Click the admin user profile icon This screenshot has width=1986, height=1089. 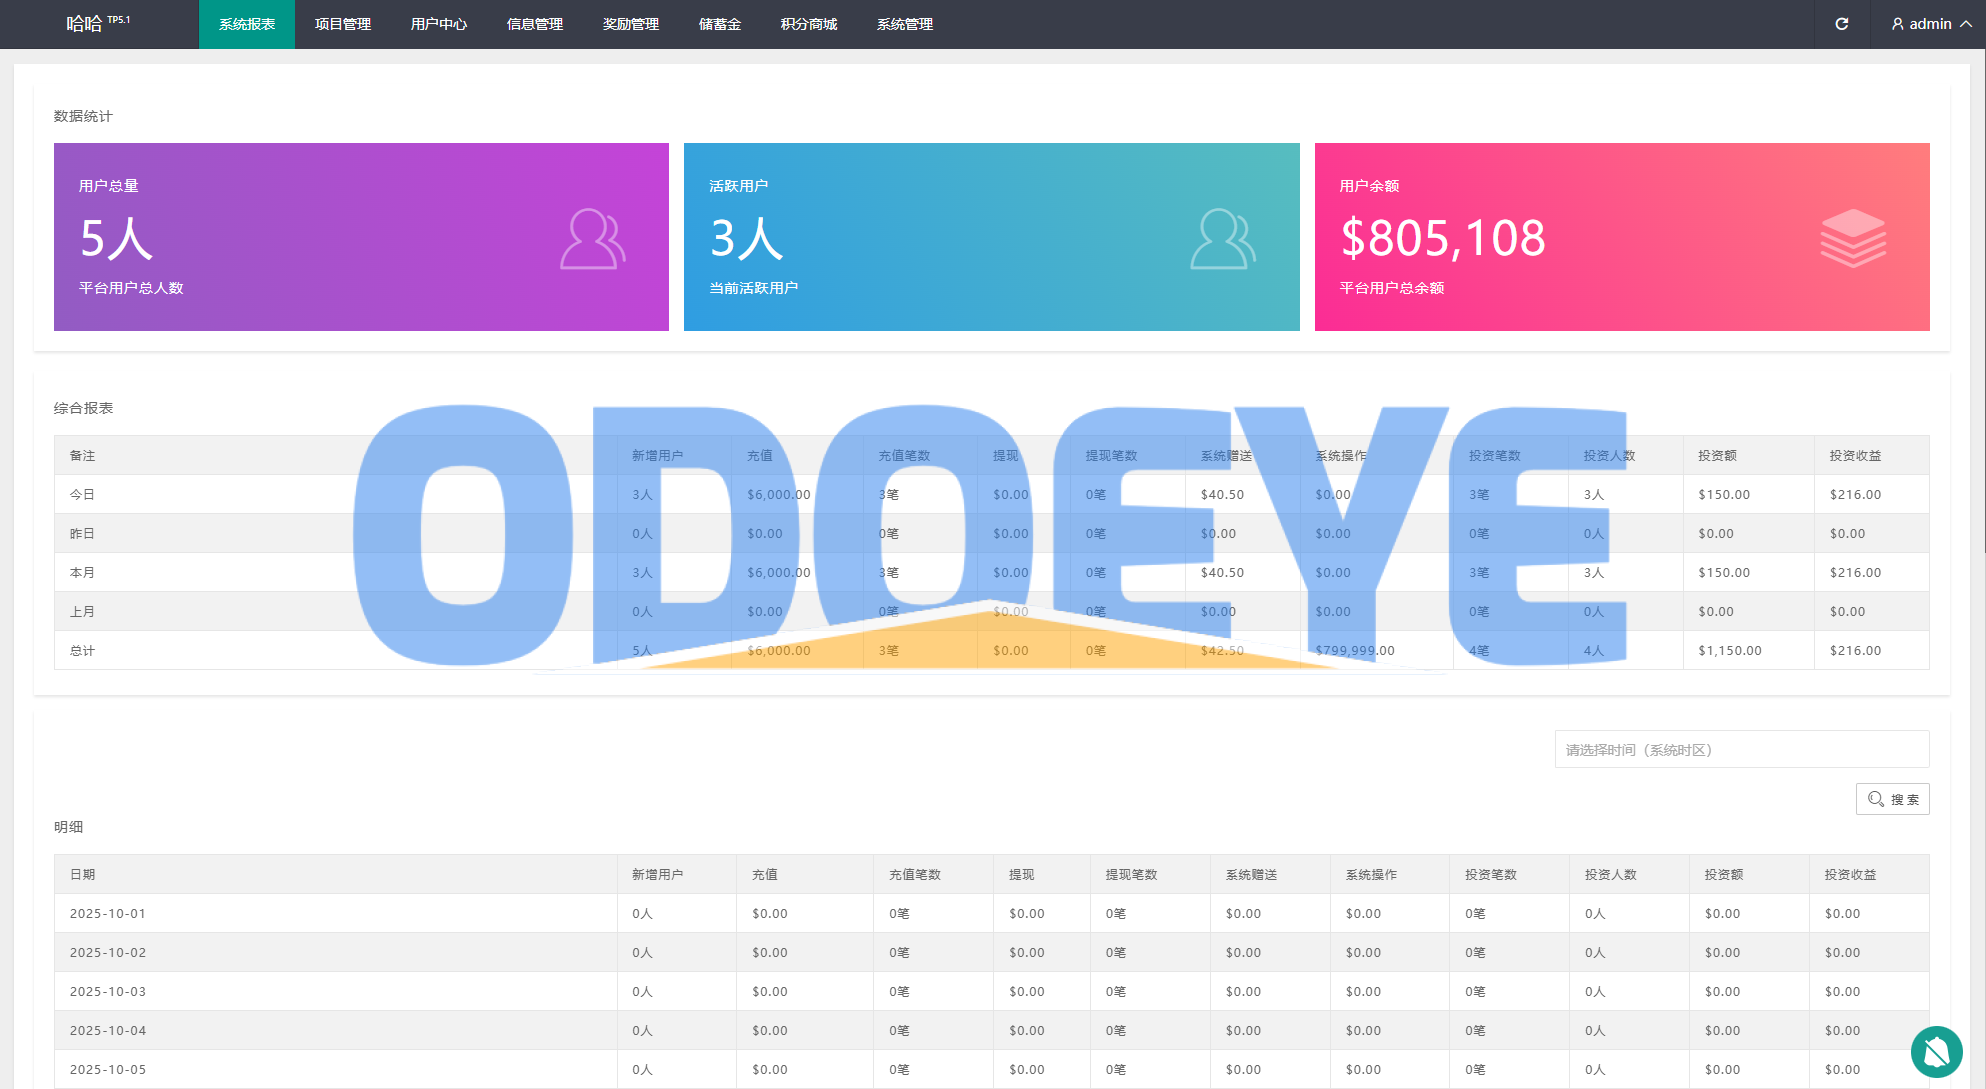point(1897,24)
